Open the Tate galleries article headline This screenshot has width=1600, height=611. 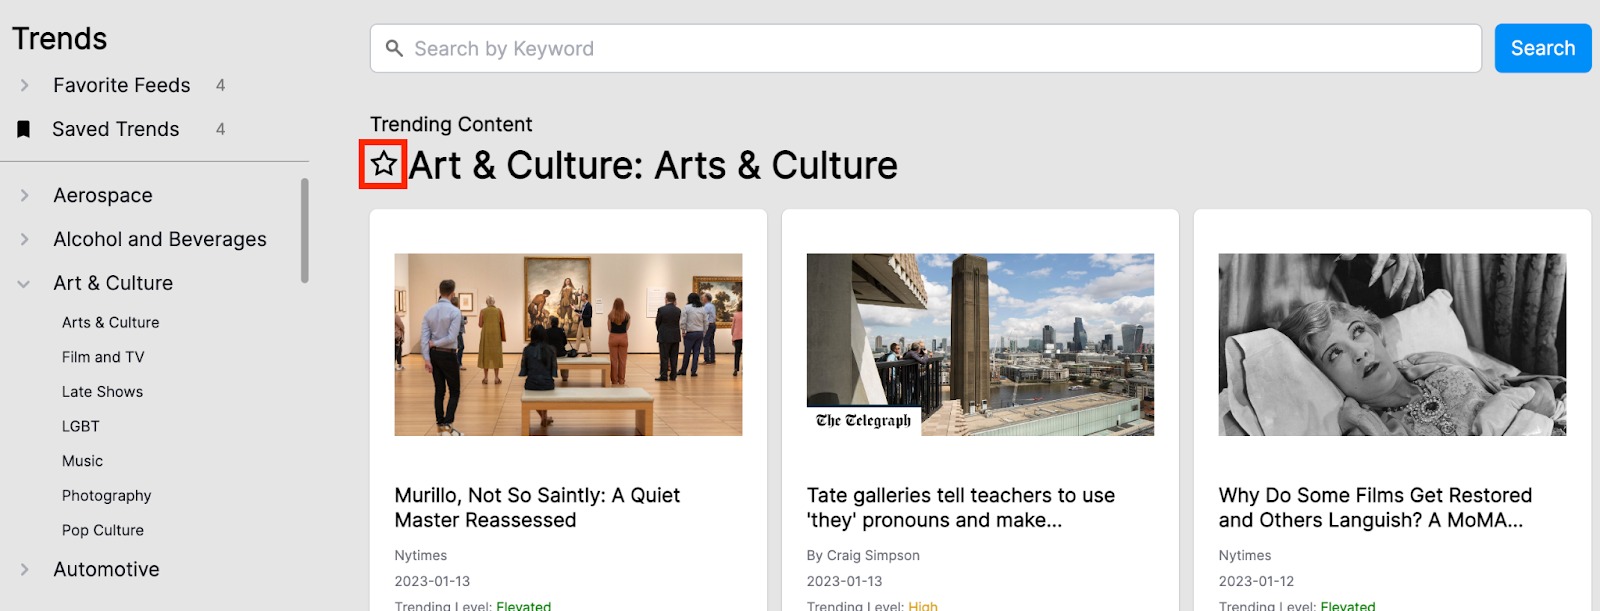[960, 508]
